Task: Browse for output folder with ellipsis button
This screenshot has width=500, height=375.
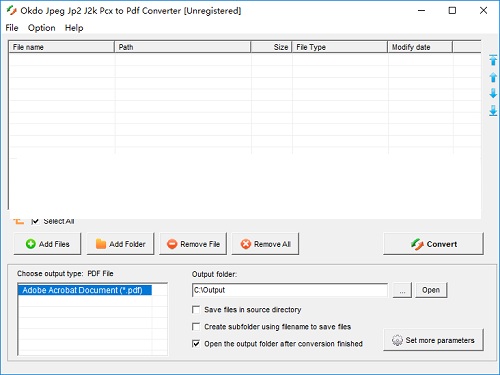Action: click(x=402, y=290)
